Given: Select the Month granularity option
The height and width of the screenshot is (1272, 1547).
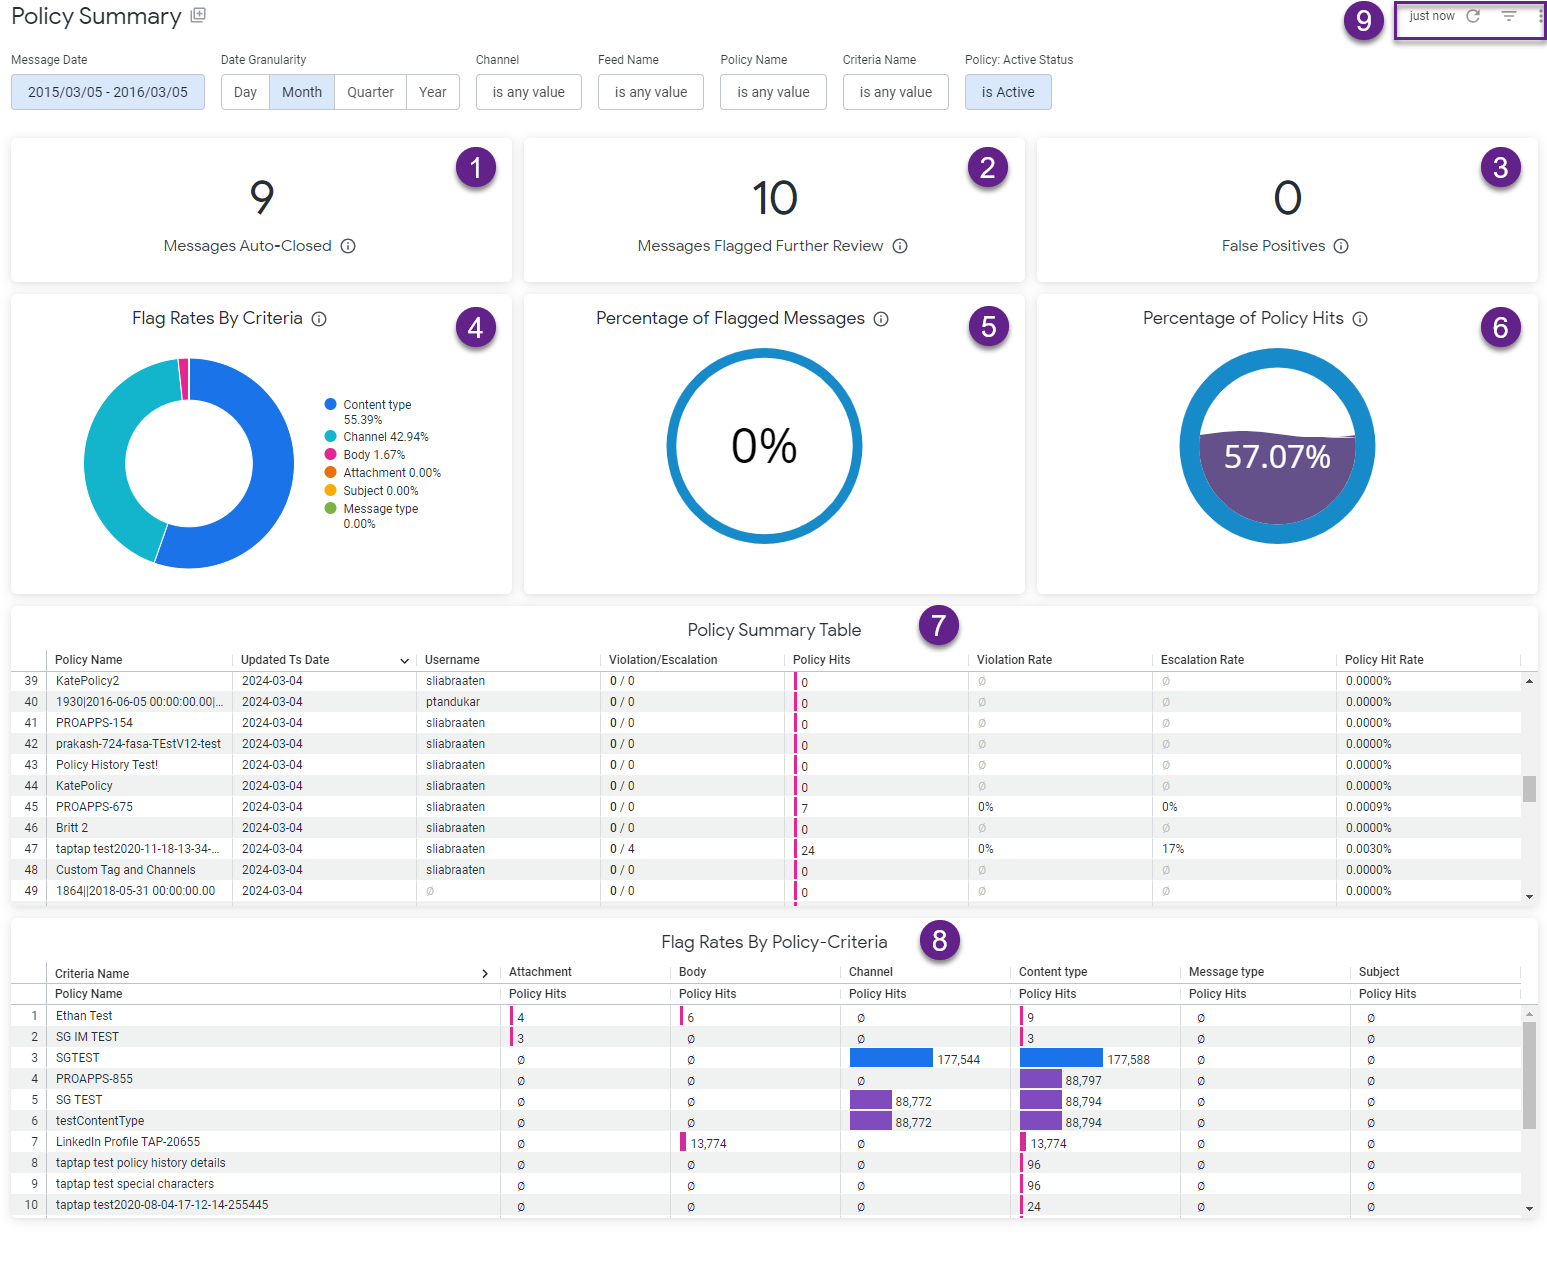Looking at the screenshot, I should (x=301, y=92).
